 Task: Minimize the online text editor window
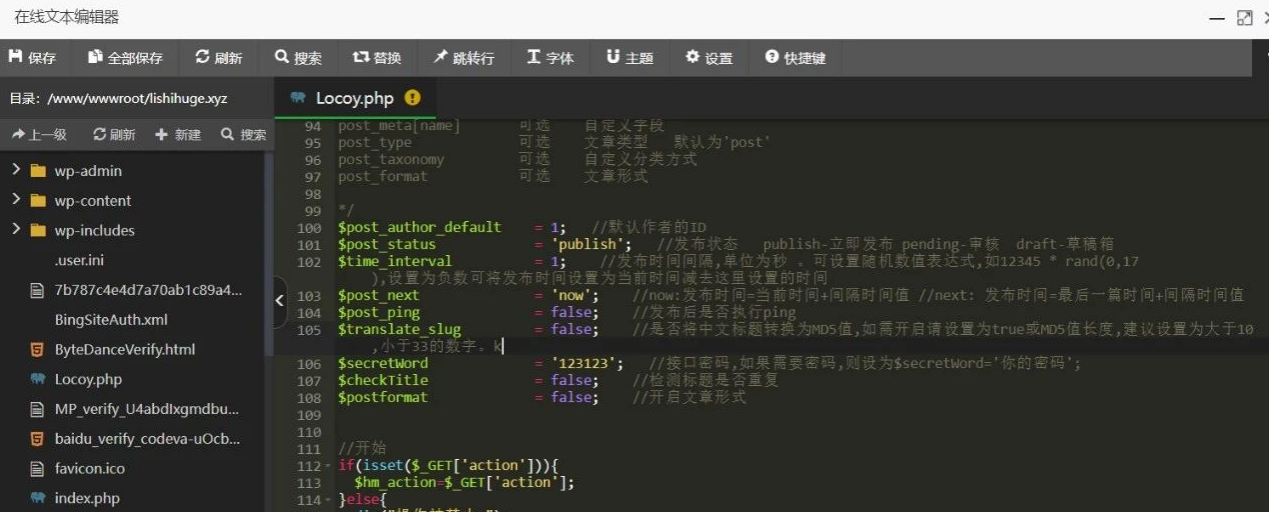point(1216,18)
